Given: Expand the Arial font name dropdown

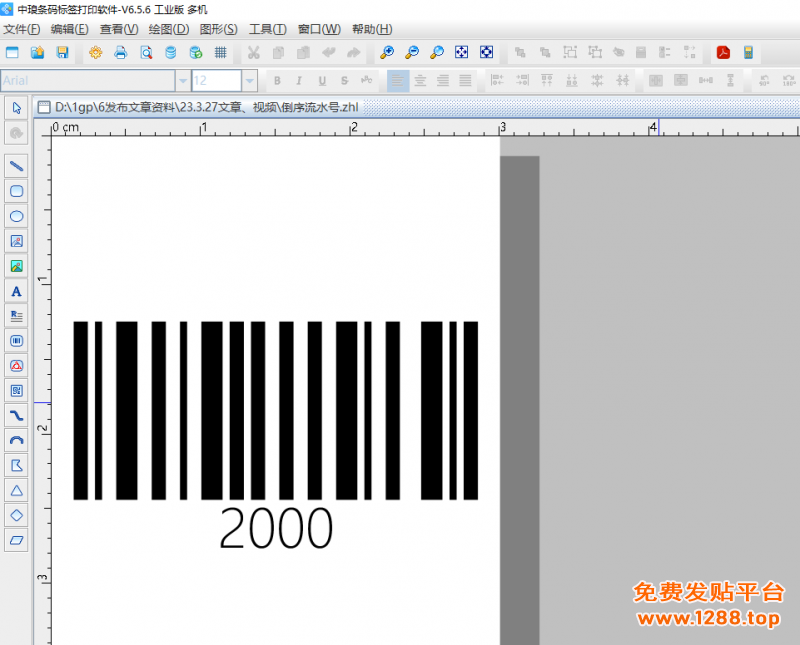Looking at the screenshot, I should 183,81.
